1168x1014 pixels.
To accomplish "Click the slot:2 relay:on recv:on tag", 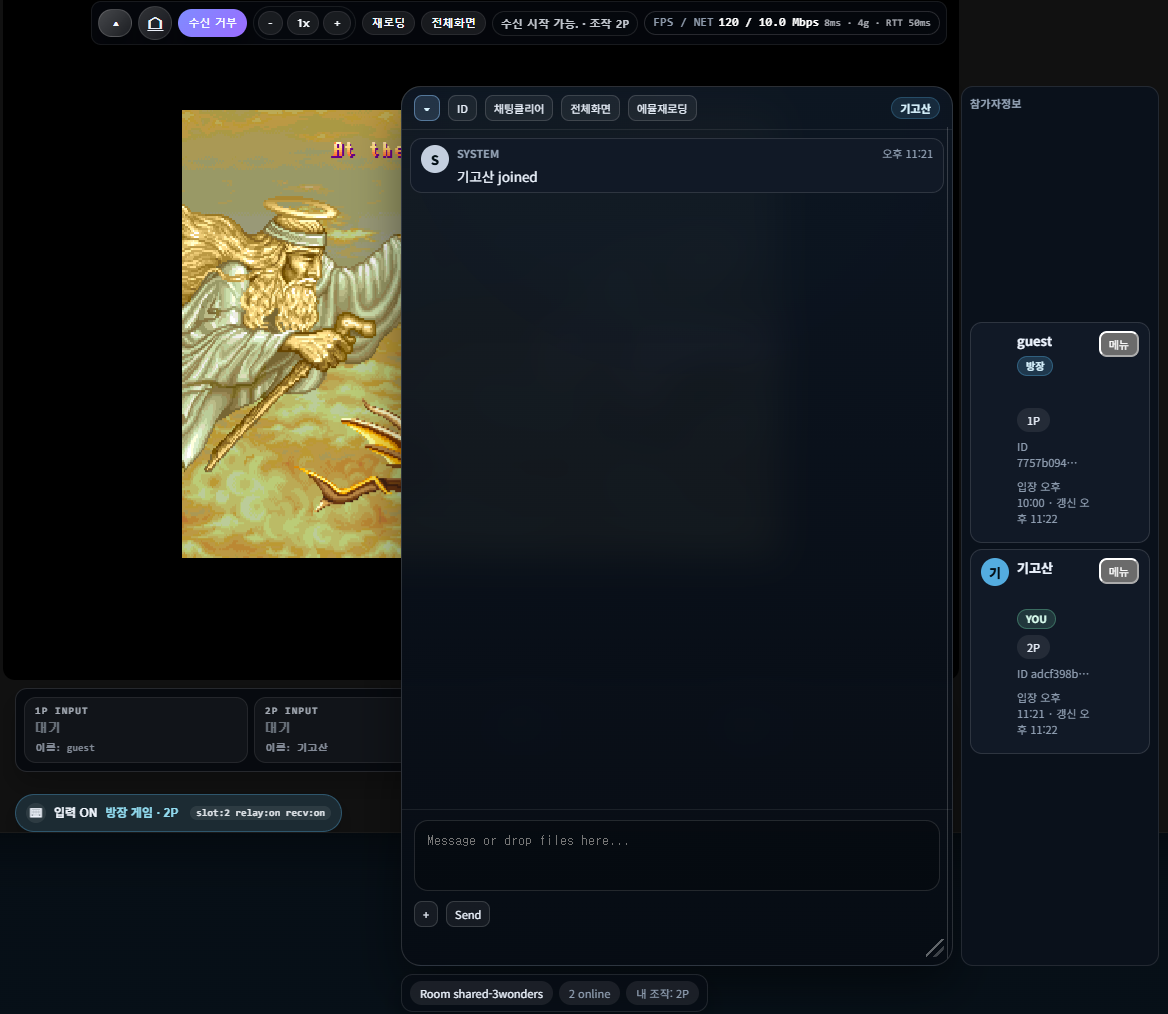I will click(x=261, y=813).
